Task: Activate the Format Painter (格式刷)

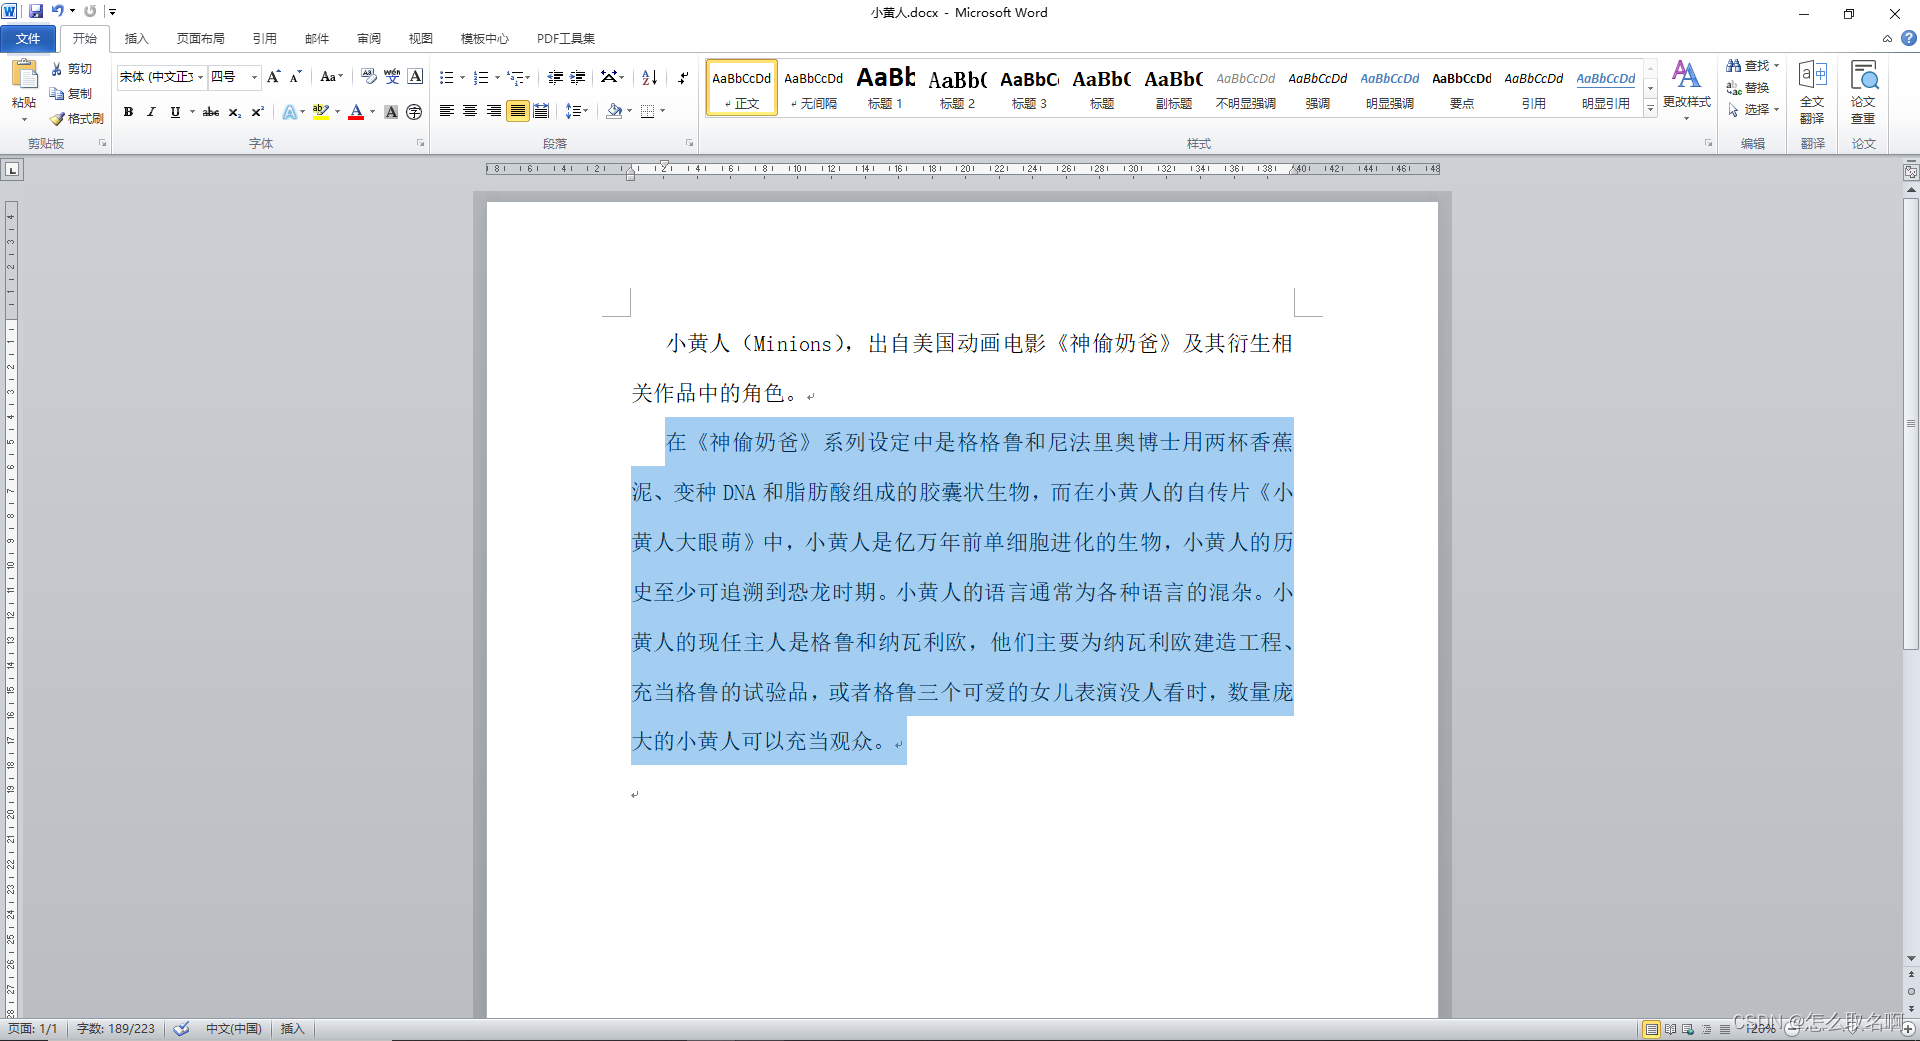Action: pos(77,118)
